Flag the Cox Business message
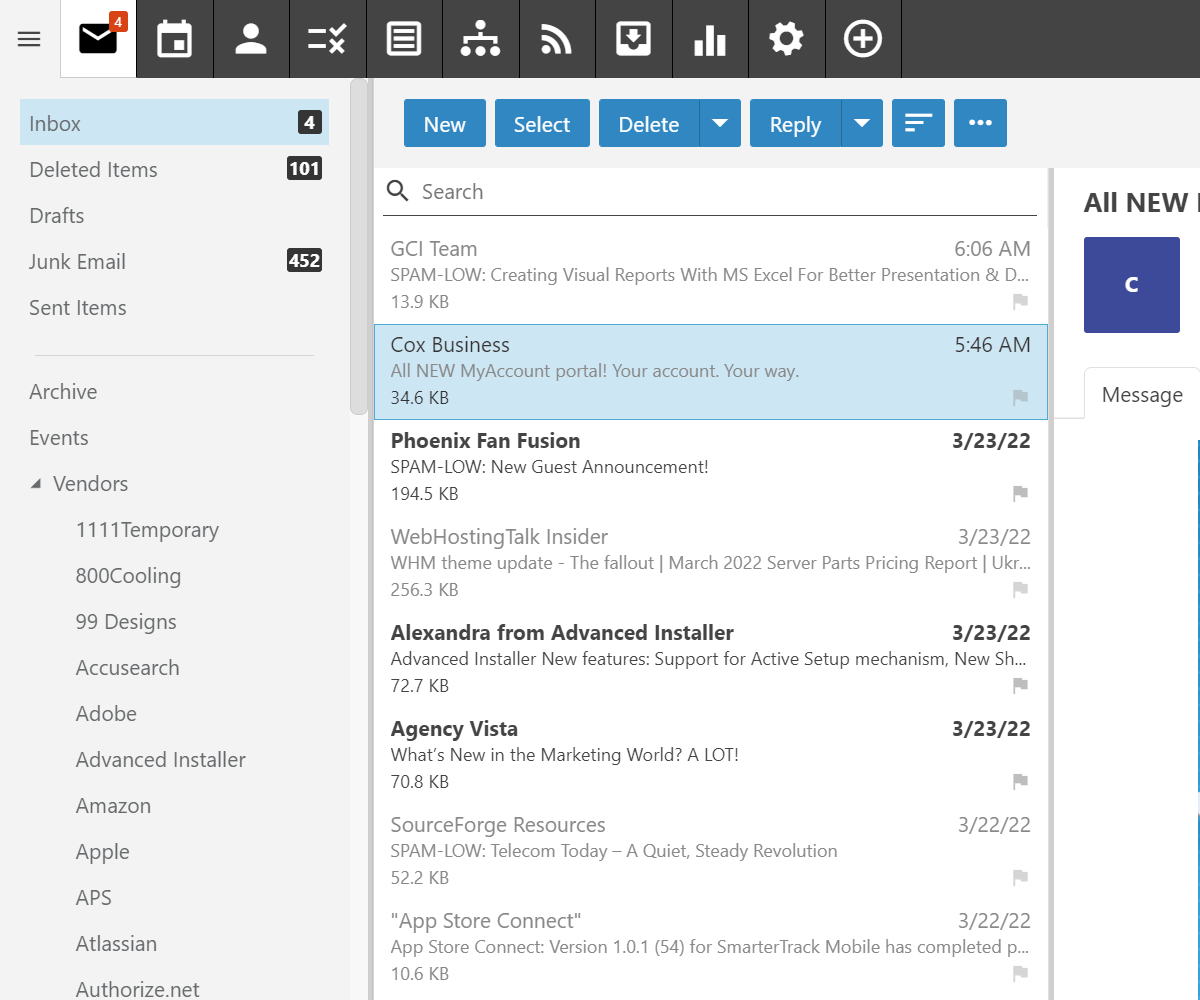1200x1000 pixels. click(1020, 397)
